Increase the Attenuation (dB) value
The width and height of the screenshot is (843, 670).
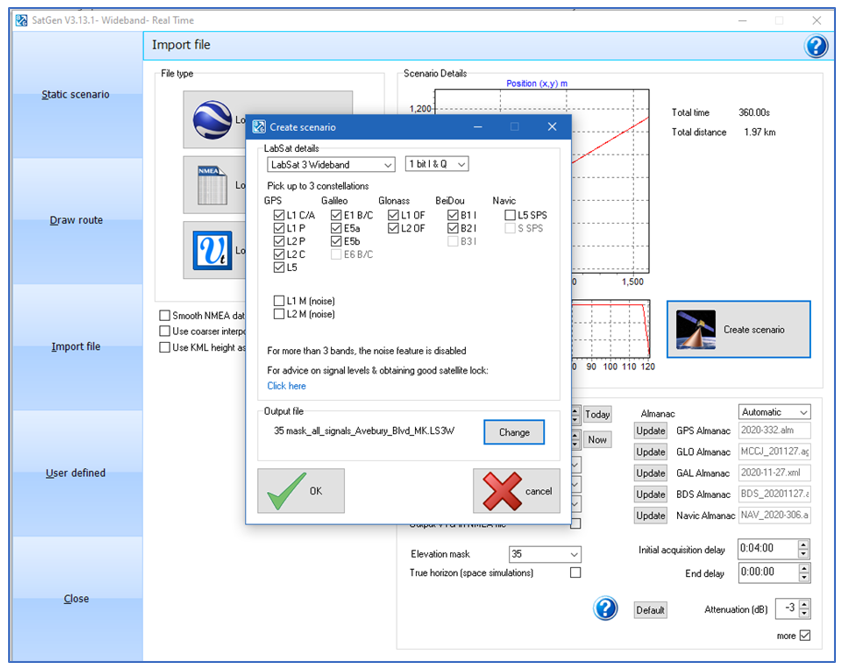tap(804, 604)
